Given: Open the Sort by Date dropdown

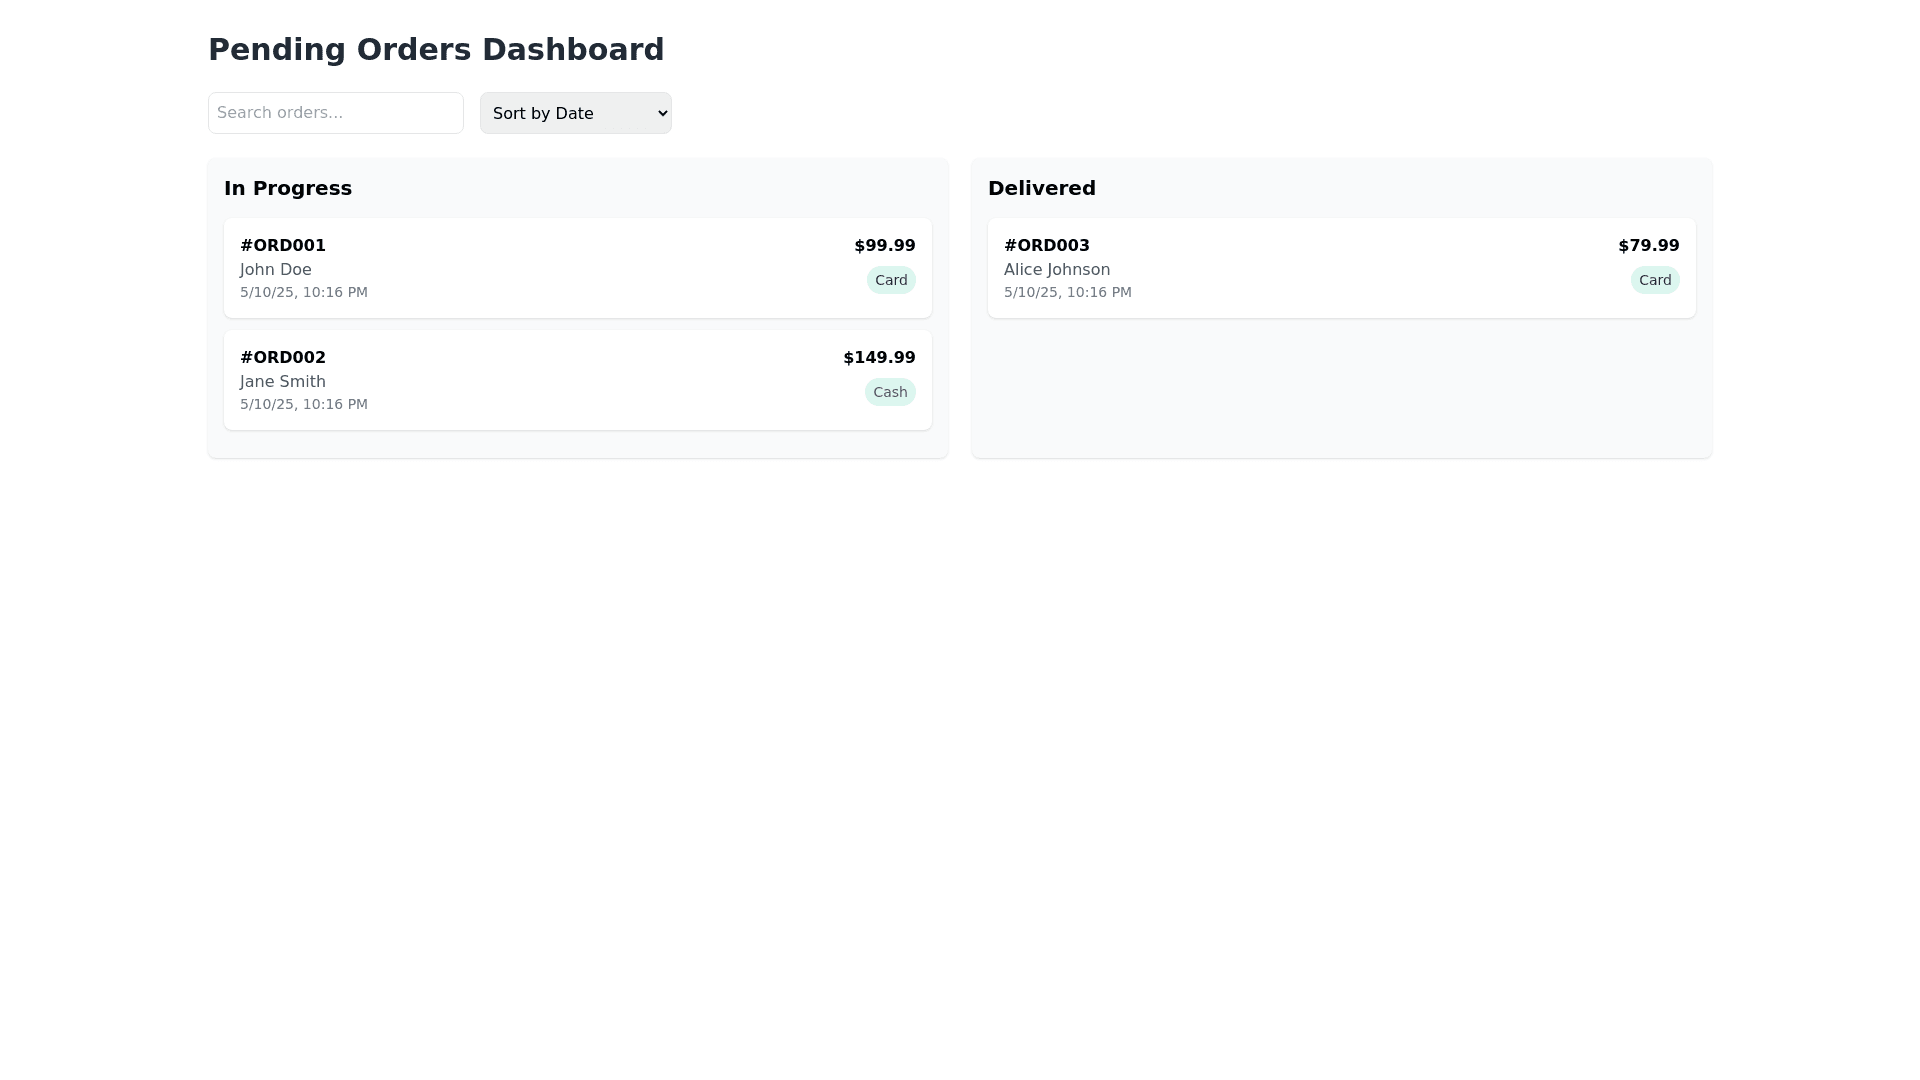Looking at the screenshot, I should [575, 113].
